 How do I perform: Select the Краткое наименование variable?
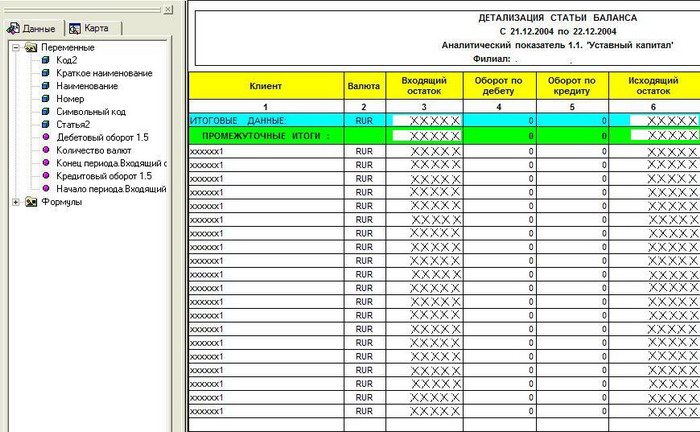(x=104, y=73)
